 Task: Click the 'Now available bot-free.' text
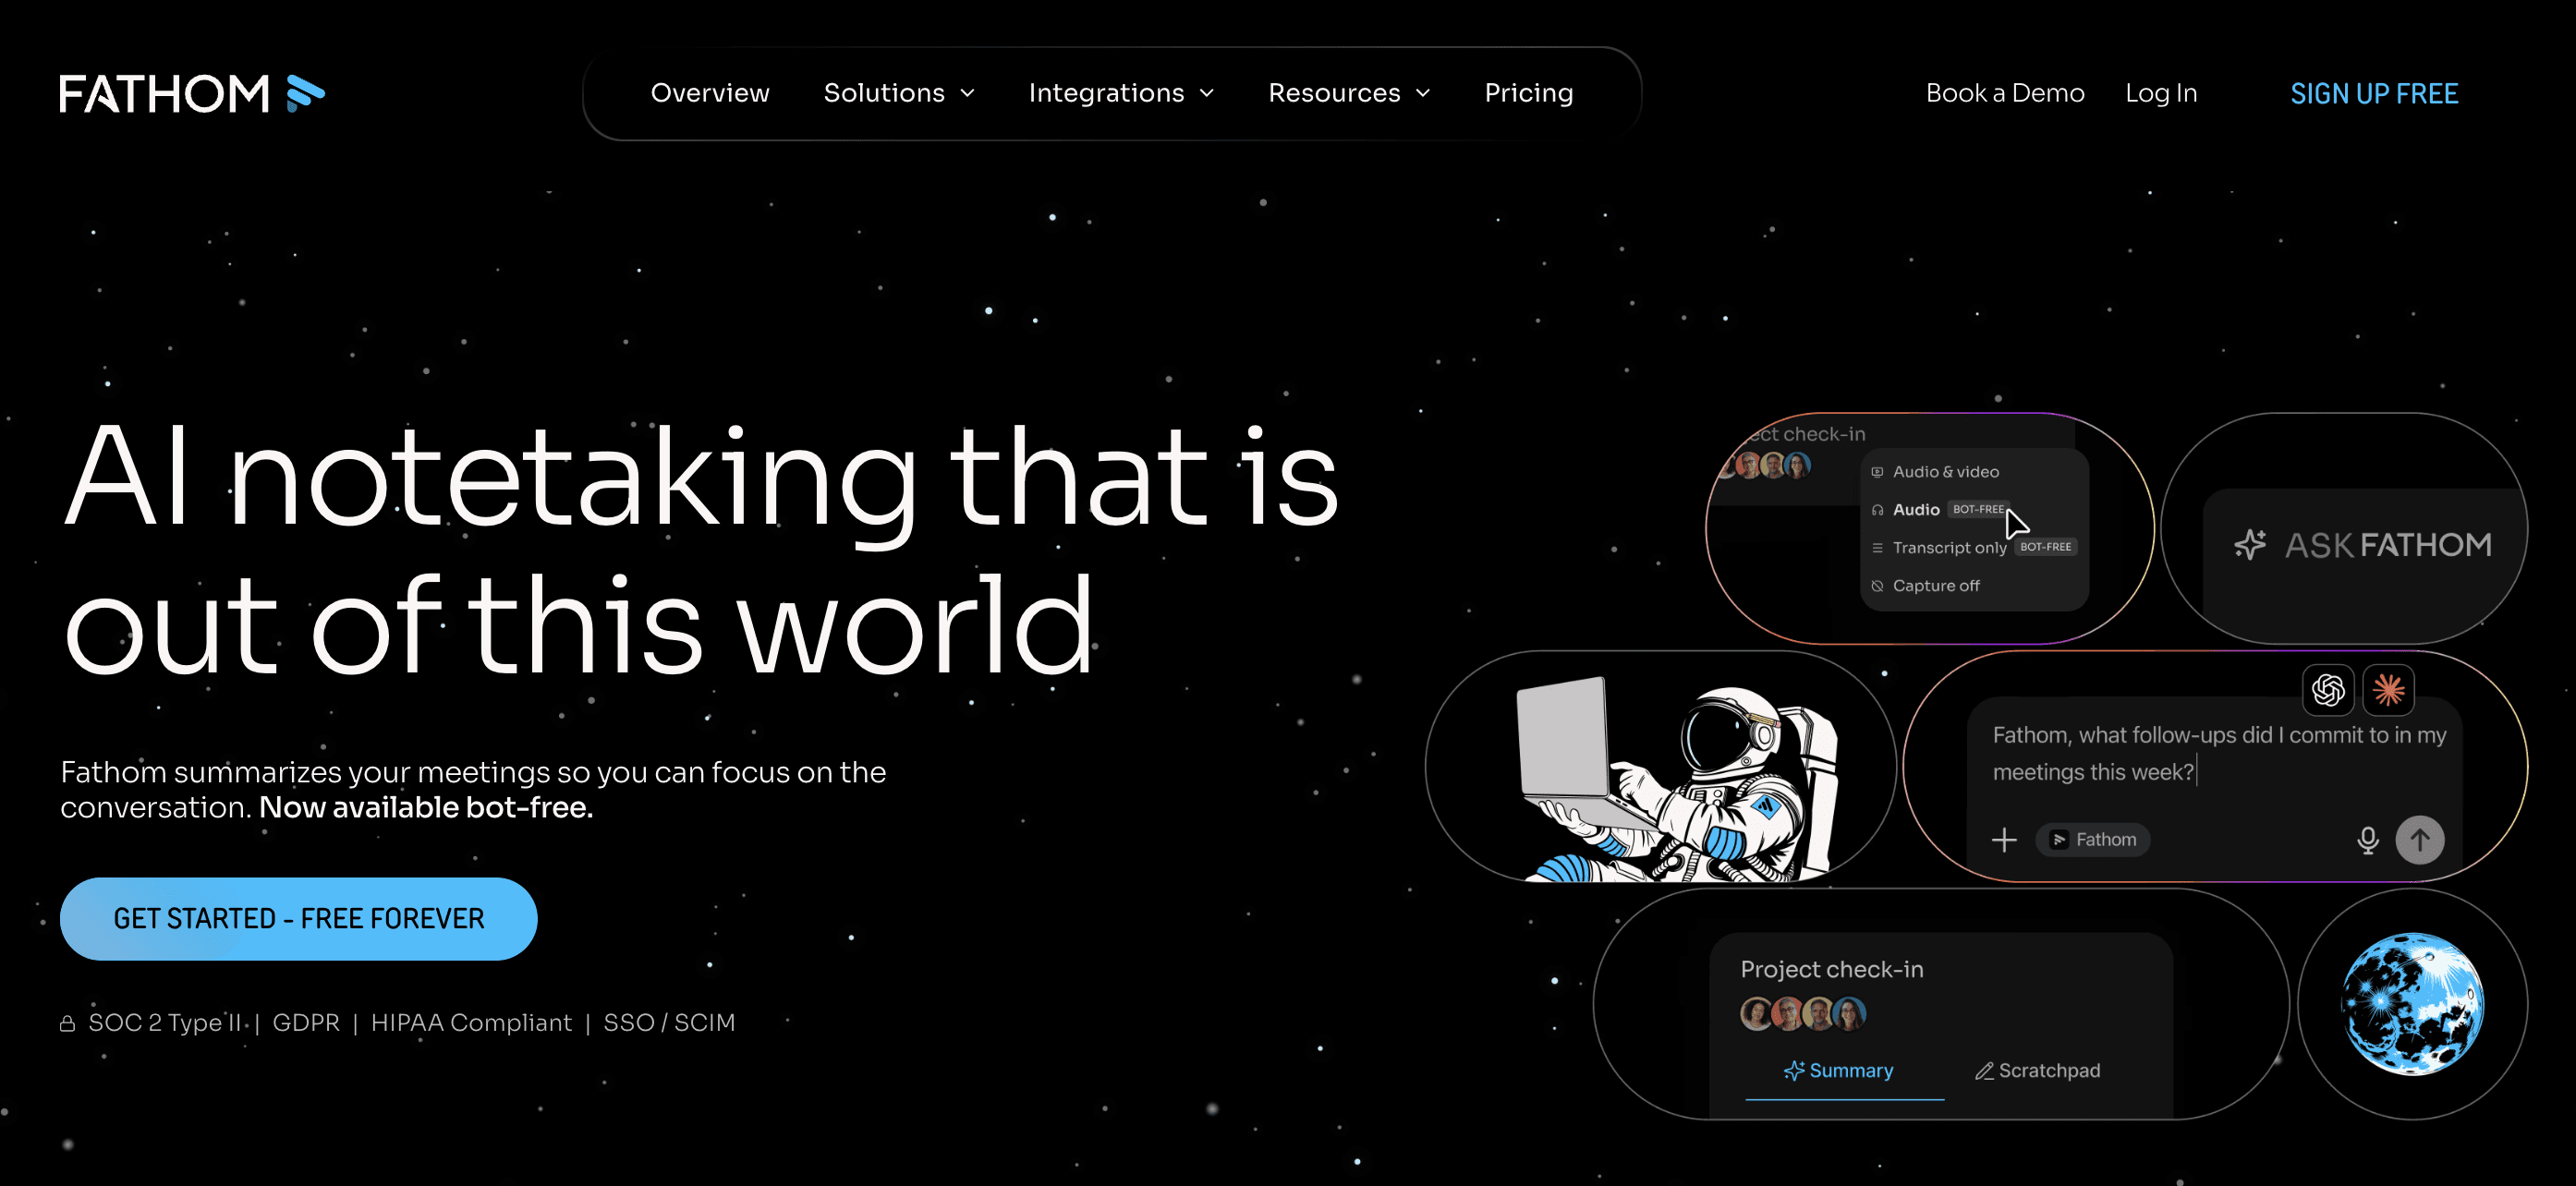click(426, 808)
